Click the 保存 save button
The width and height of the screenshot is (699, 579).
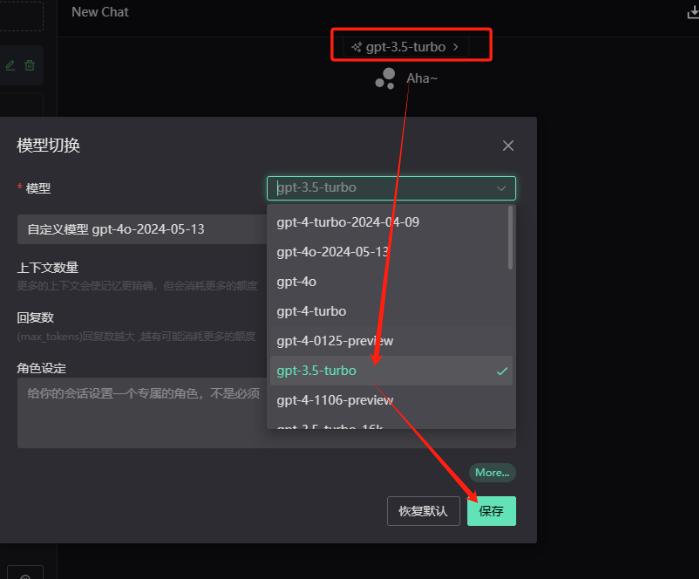[491, 511]
